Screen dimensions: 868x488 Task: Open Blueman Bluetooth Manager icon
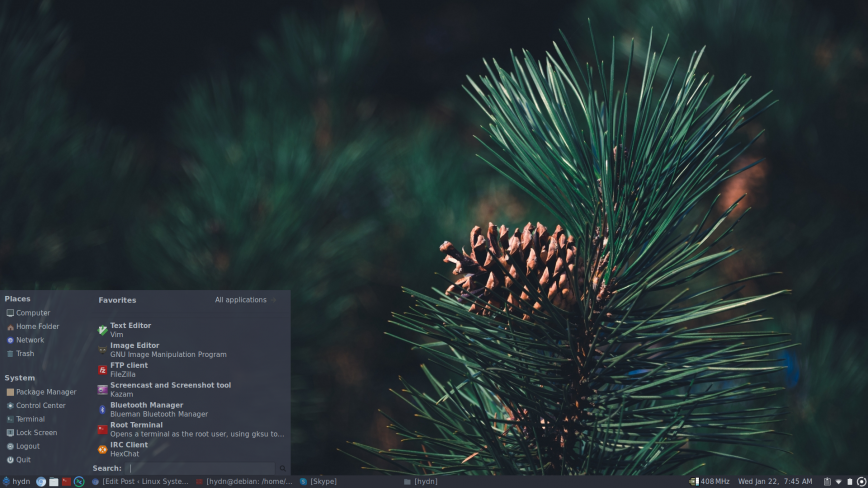[x=102, y=409]
